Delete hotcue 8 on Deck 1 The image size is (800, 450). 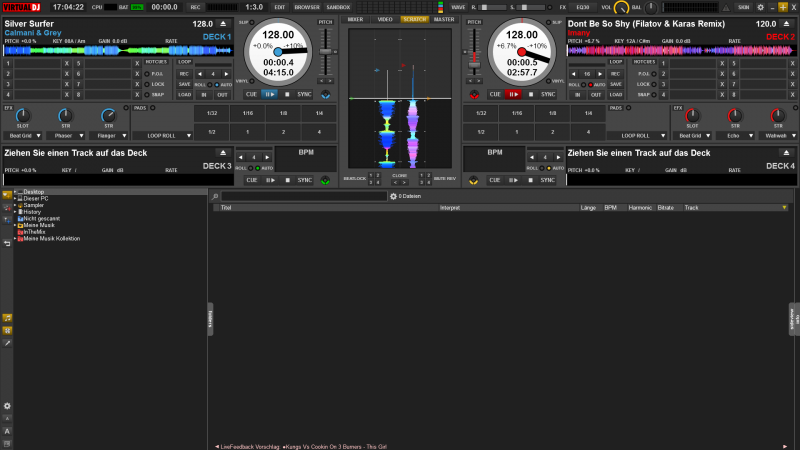coord(137,95)
